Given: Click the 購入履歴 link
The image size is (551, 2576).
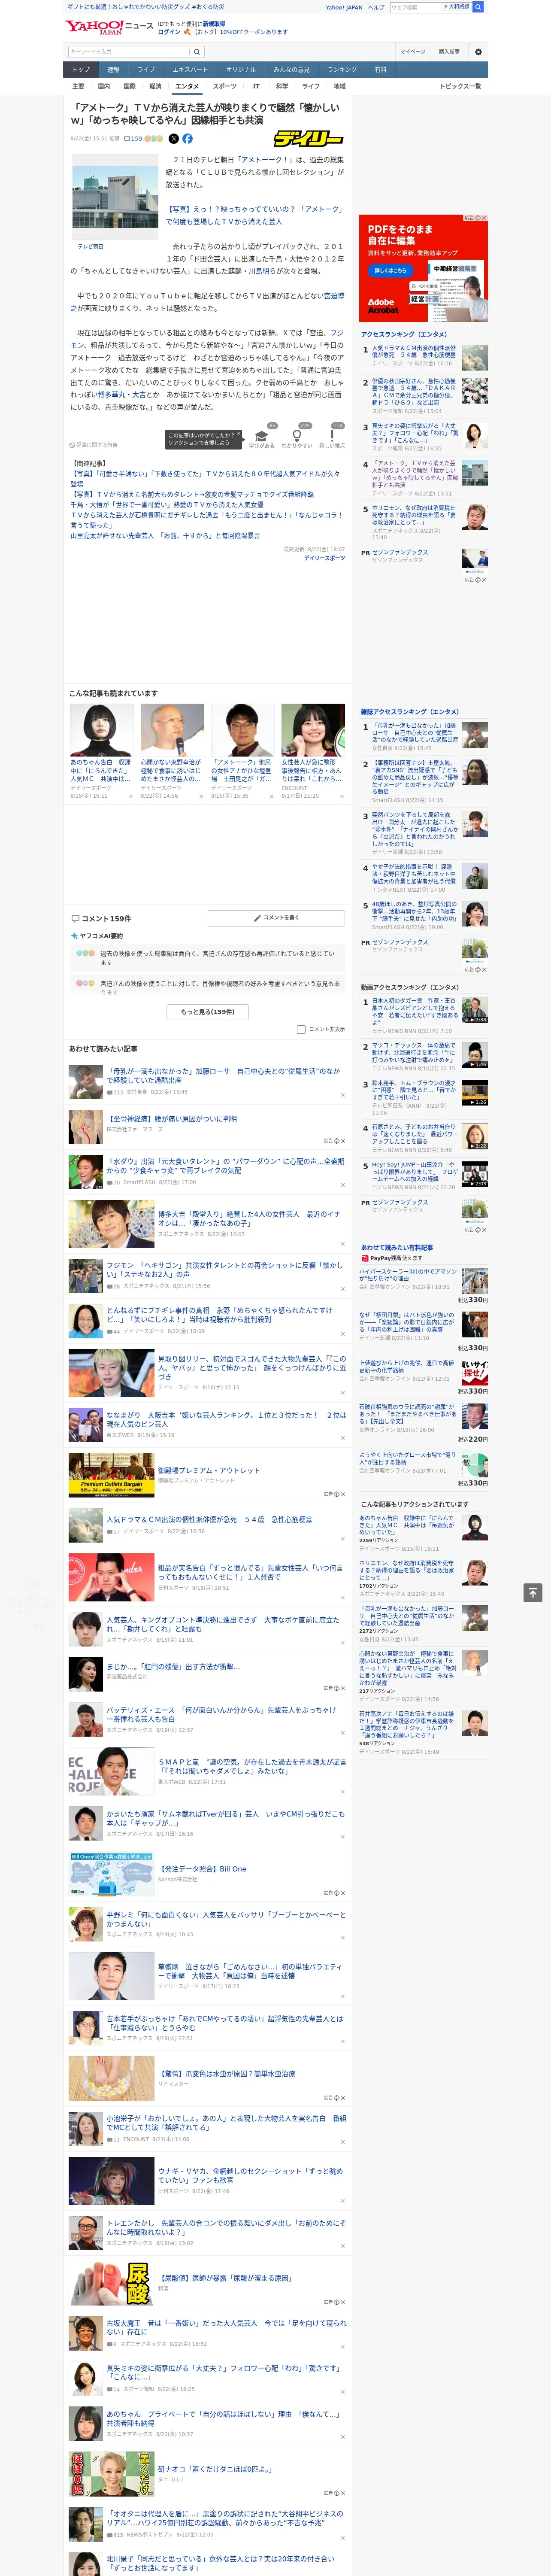Looking at the screenshot, I should coord(449,52).
